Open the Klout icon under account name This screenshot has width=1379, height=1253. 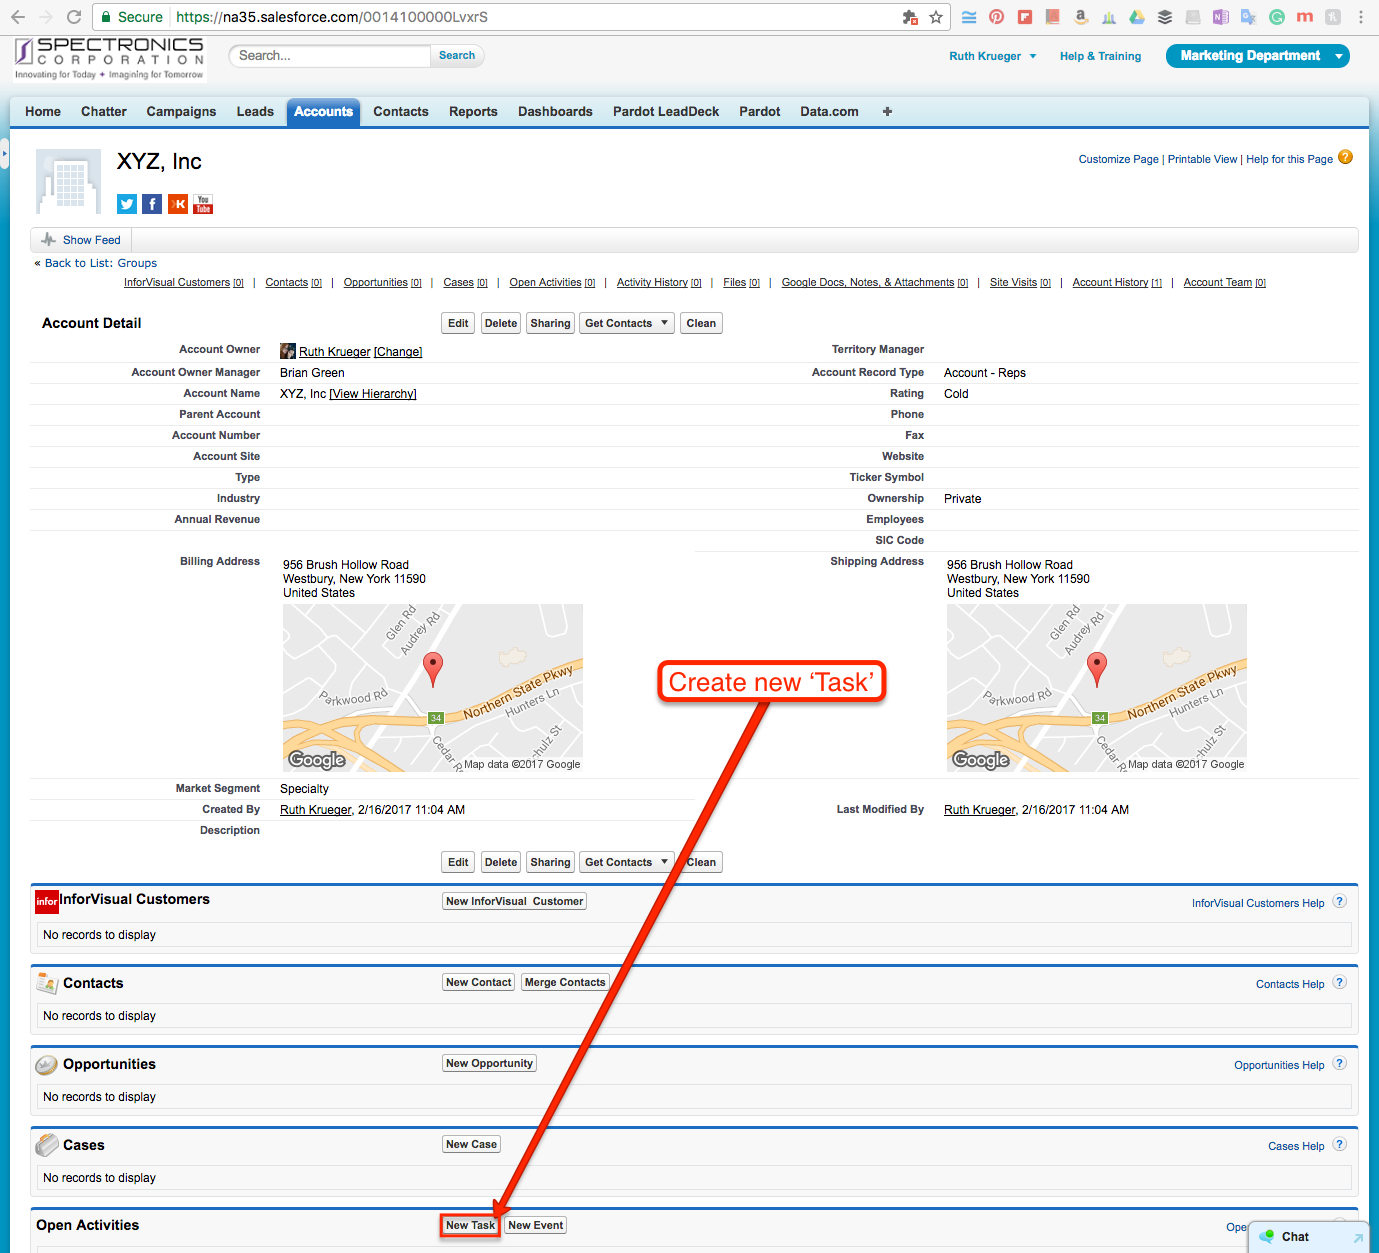178,204
